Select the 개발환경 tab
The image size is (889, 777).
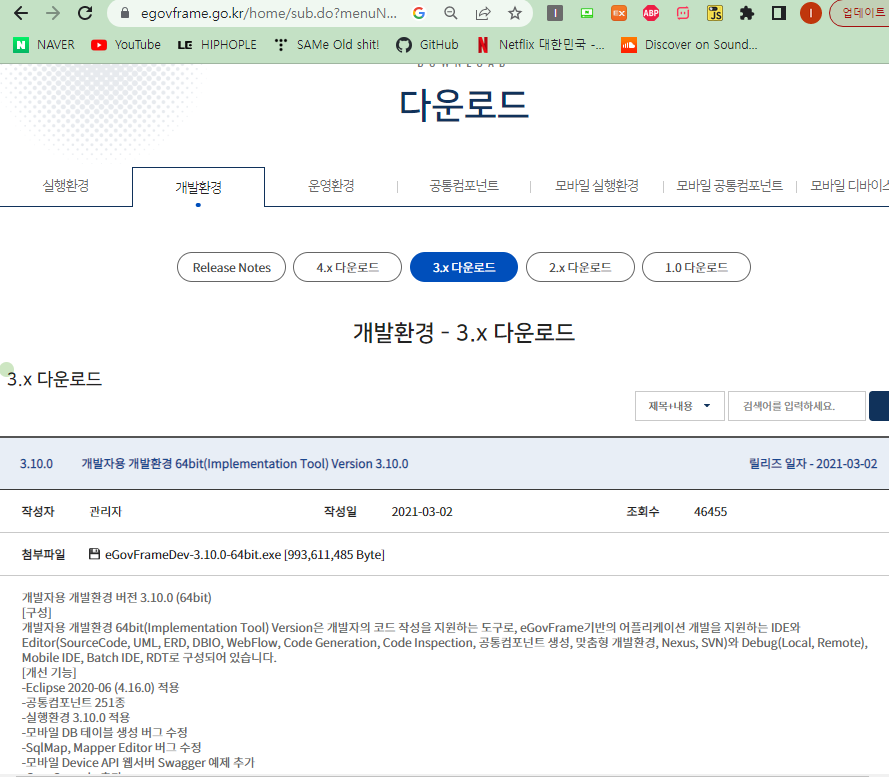(x=198, y=187)
